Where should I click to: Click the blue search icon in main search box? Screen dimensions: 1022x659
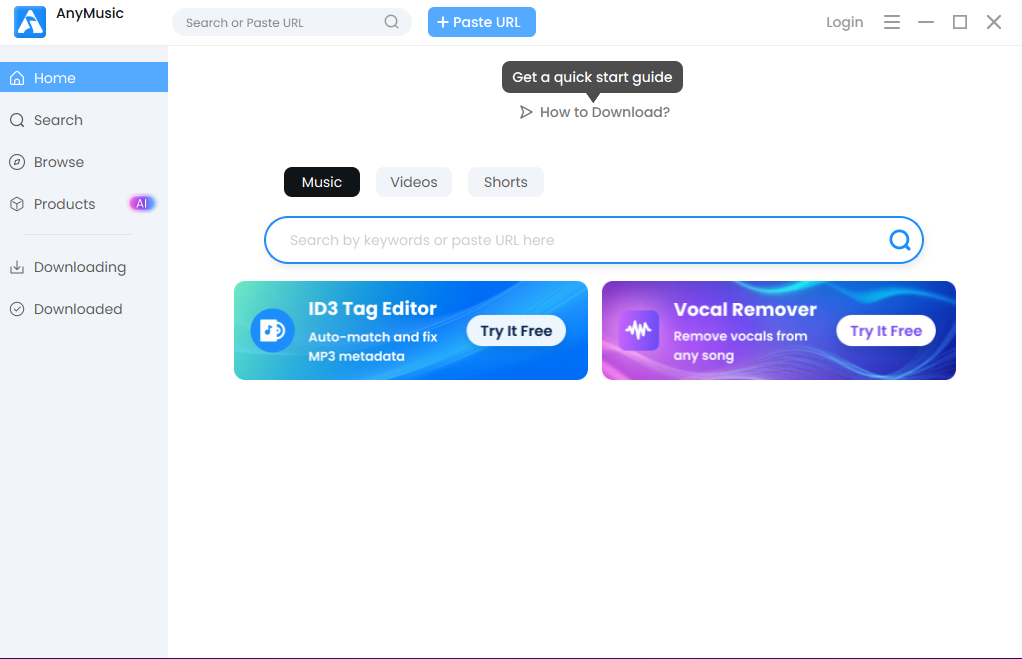coord(899,240)
